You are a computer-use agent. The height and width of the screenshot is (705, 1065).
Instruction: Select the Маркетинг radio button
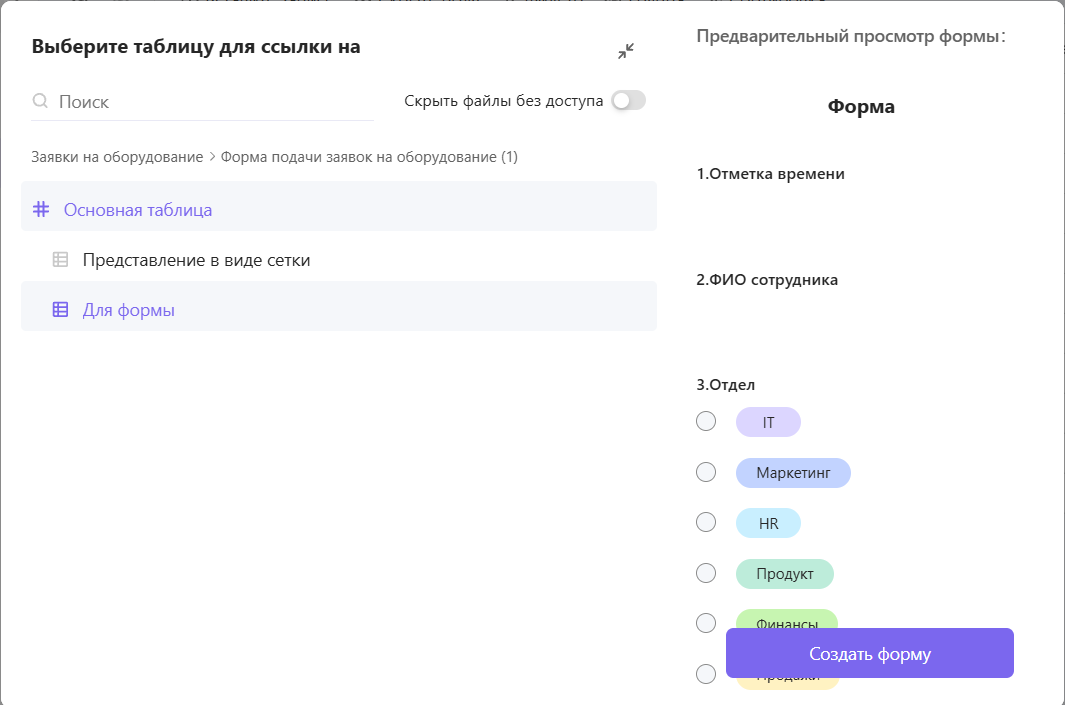[x=706, y=472]
